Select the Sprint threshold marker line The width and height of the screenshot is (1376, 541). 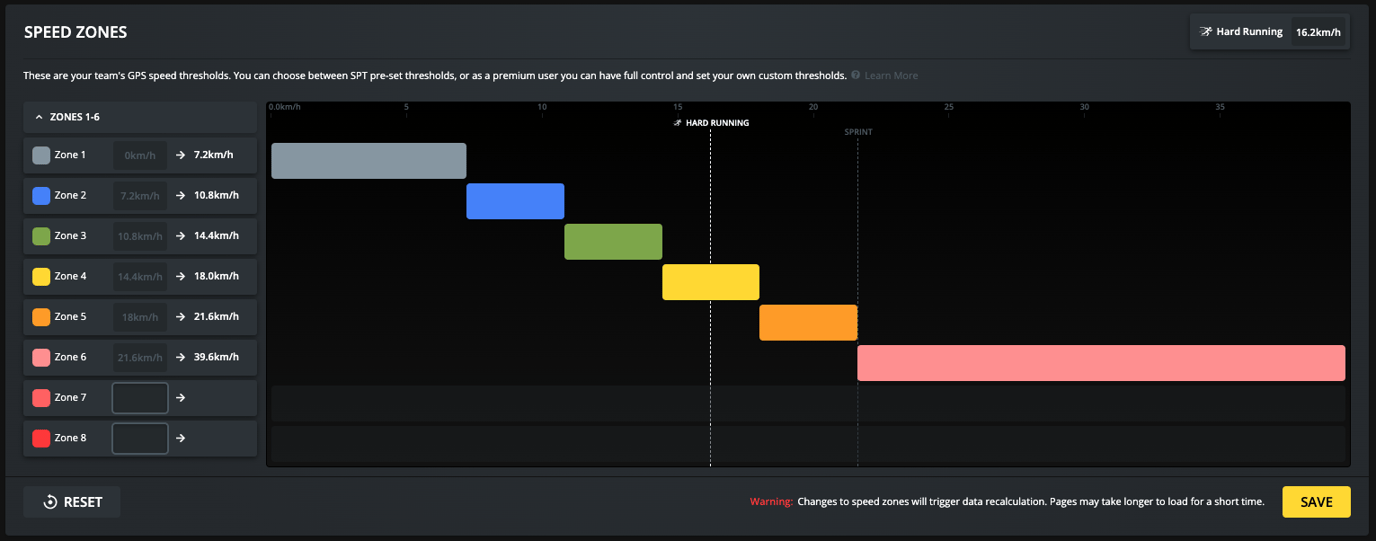point(857,300)
